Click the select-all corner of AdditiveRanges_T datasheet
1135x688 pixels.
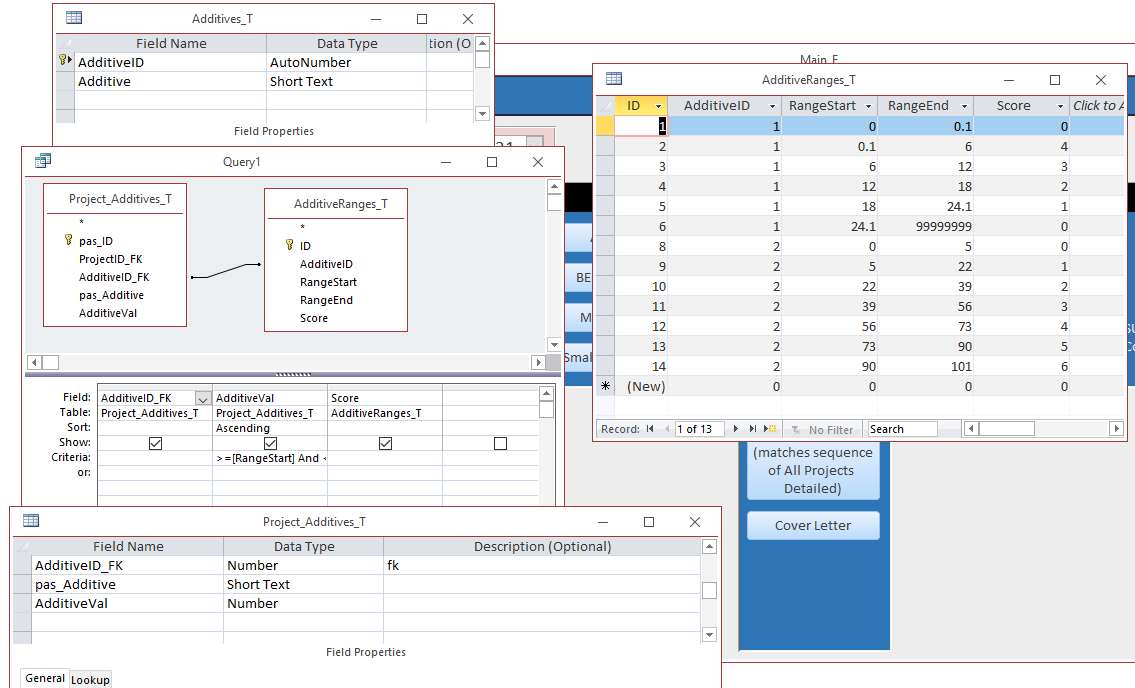(605, 106)
